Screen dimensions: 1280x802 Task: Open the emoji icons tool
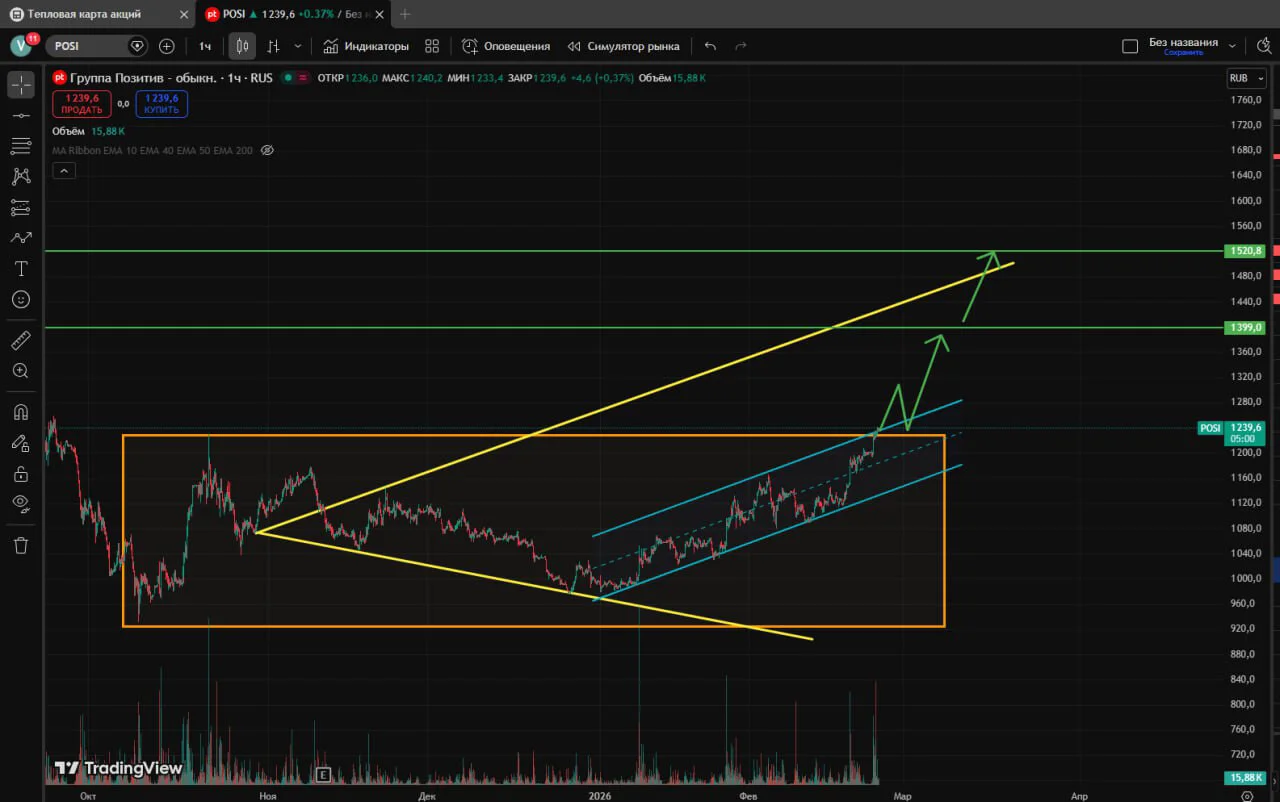click(x=21, y=300)
